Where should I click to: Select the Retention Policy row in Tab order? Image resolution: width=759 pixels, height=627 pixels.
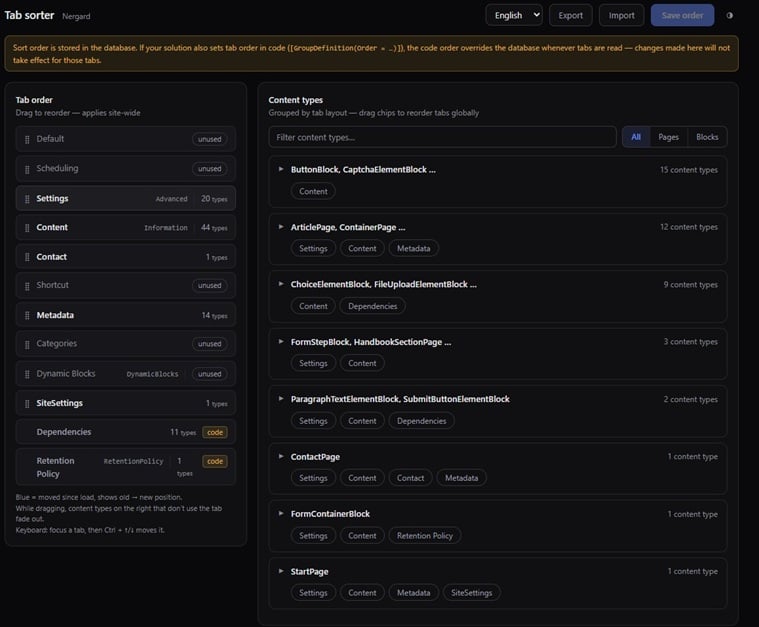click(x=125, y=467)
